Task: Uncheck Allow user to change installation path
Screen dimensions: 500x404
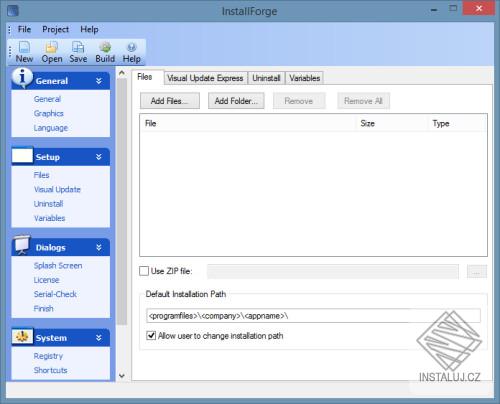Action: coord(151,335)
